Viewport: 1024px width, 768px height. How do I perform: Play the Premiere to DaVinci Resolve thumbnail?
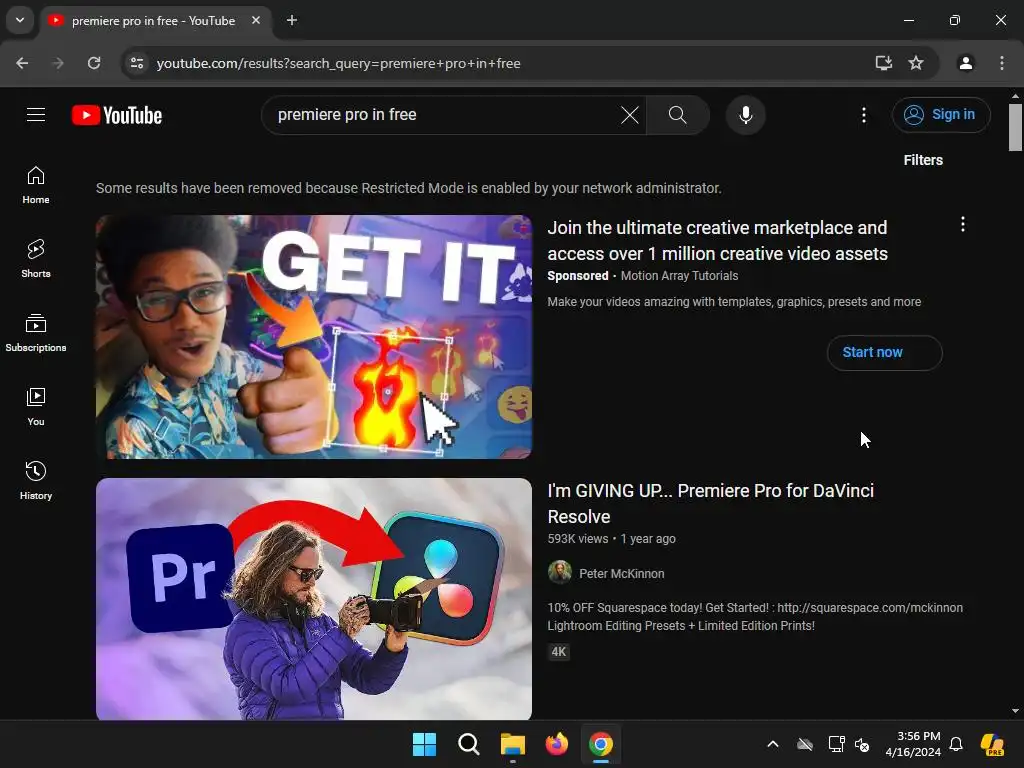click(313, 599)
